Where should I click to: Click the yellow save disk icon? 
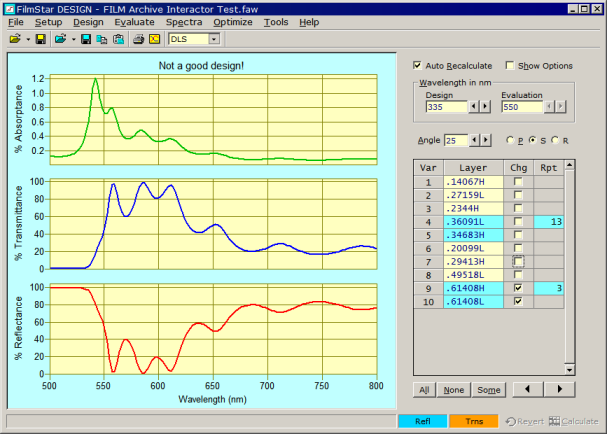point(41,39)
